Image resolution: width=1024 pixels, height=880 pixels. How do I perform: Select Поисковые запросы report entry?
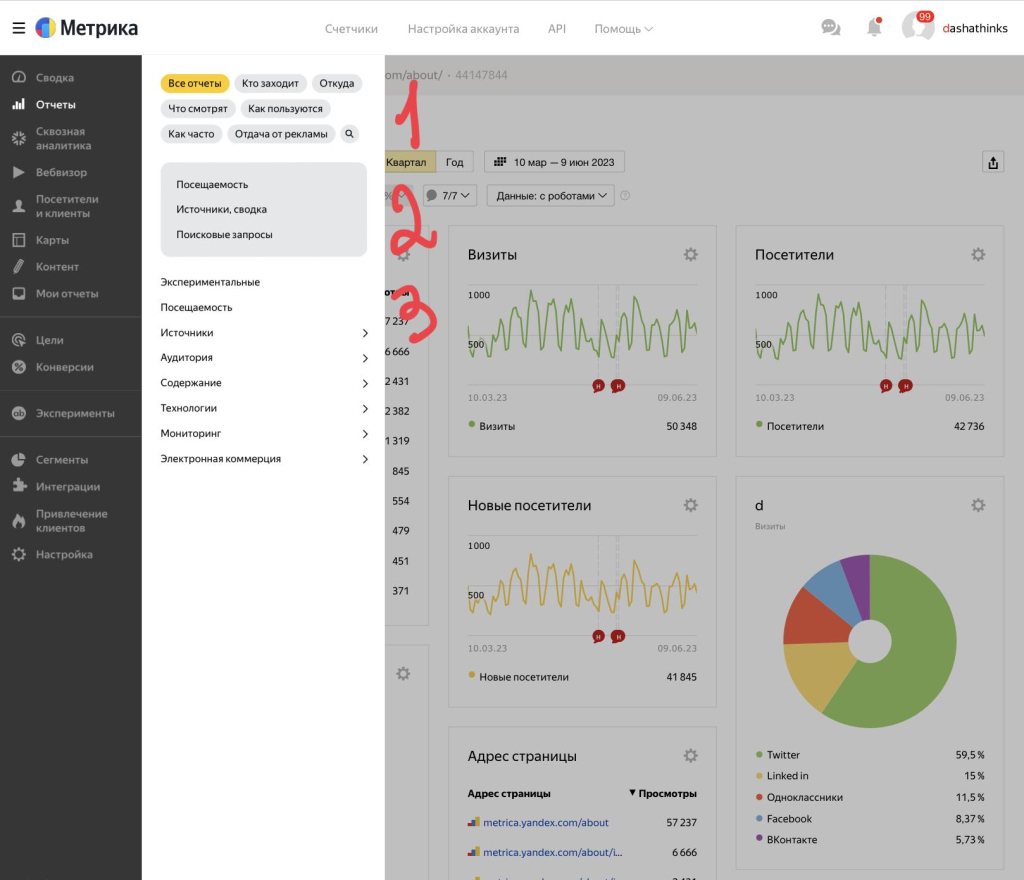coord(224,234)
